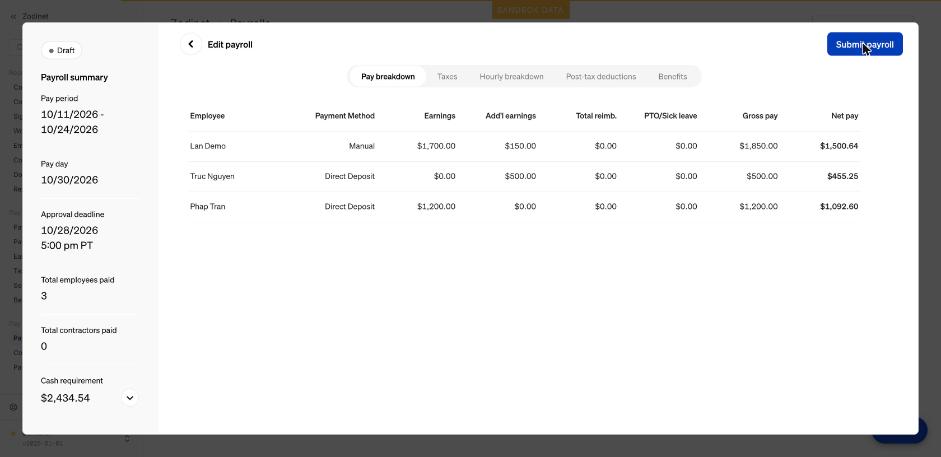This screenshot has width=941, height=457.
Task: Click Phap Tran's $1,200.00 earnings value
Action: pos(436,206)
